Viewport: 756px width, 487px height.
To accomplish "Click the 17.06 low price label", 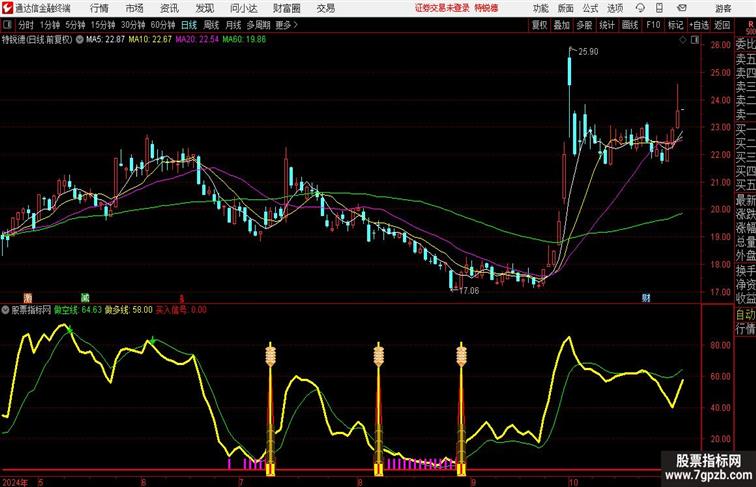I will coord(469,291).
